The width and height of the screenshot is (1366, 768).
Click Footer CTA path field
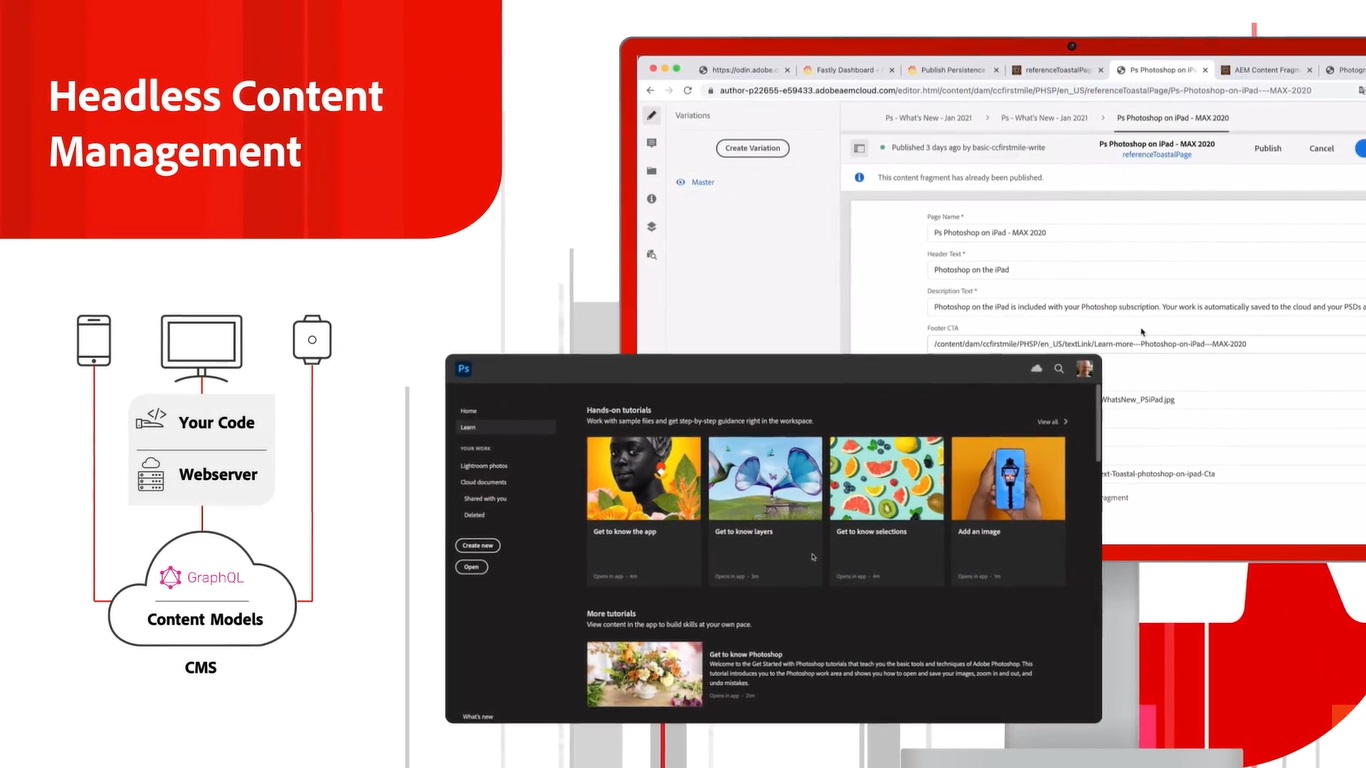coord(1146,344)
